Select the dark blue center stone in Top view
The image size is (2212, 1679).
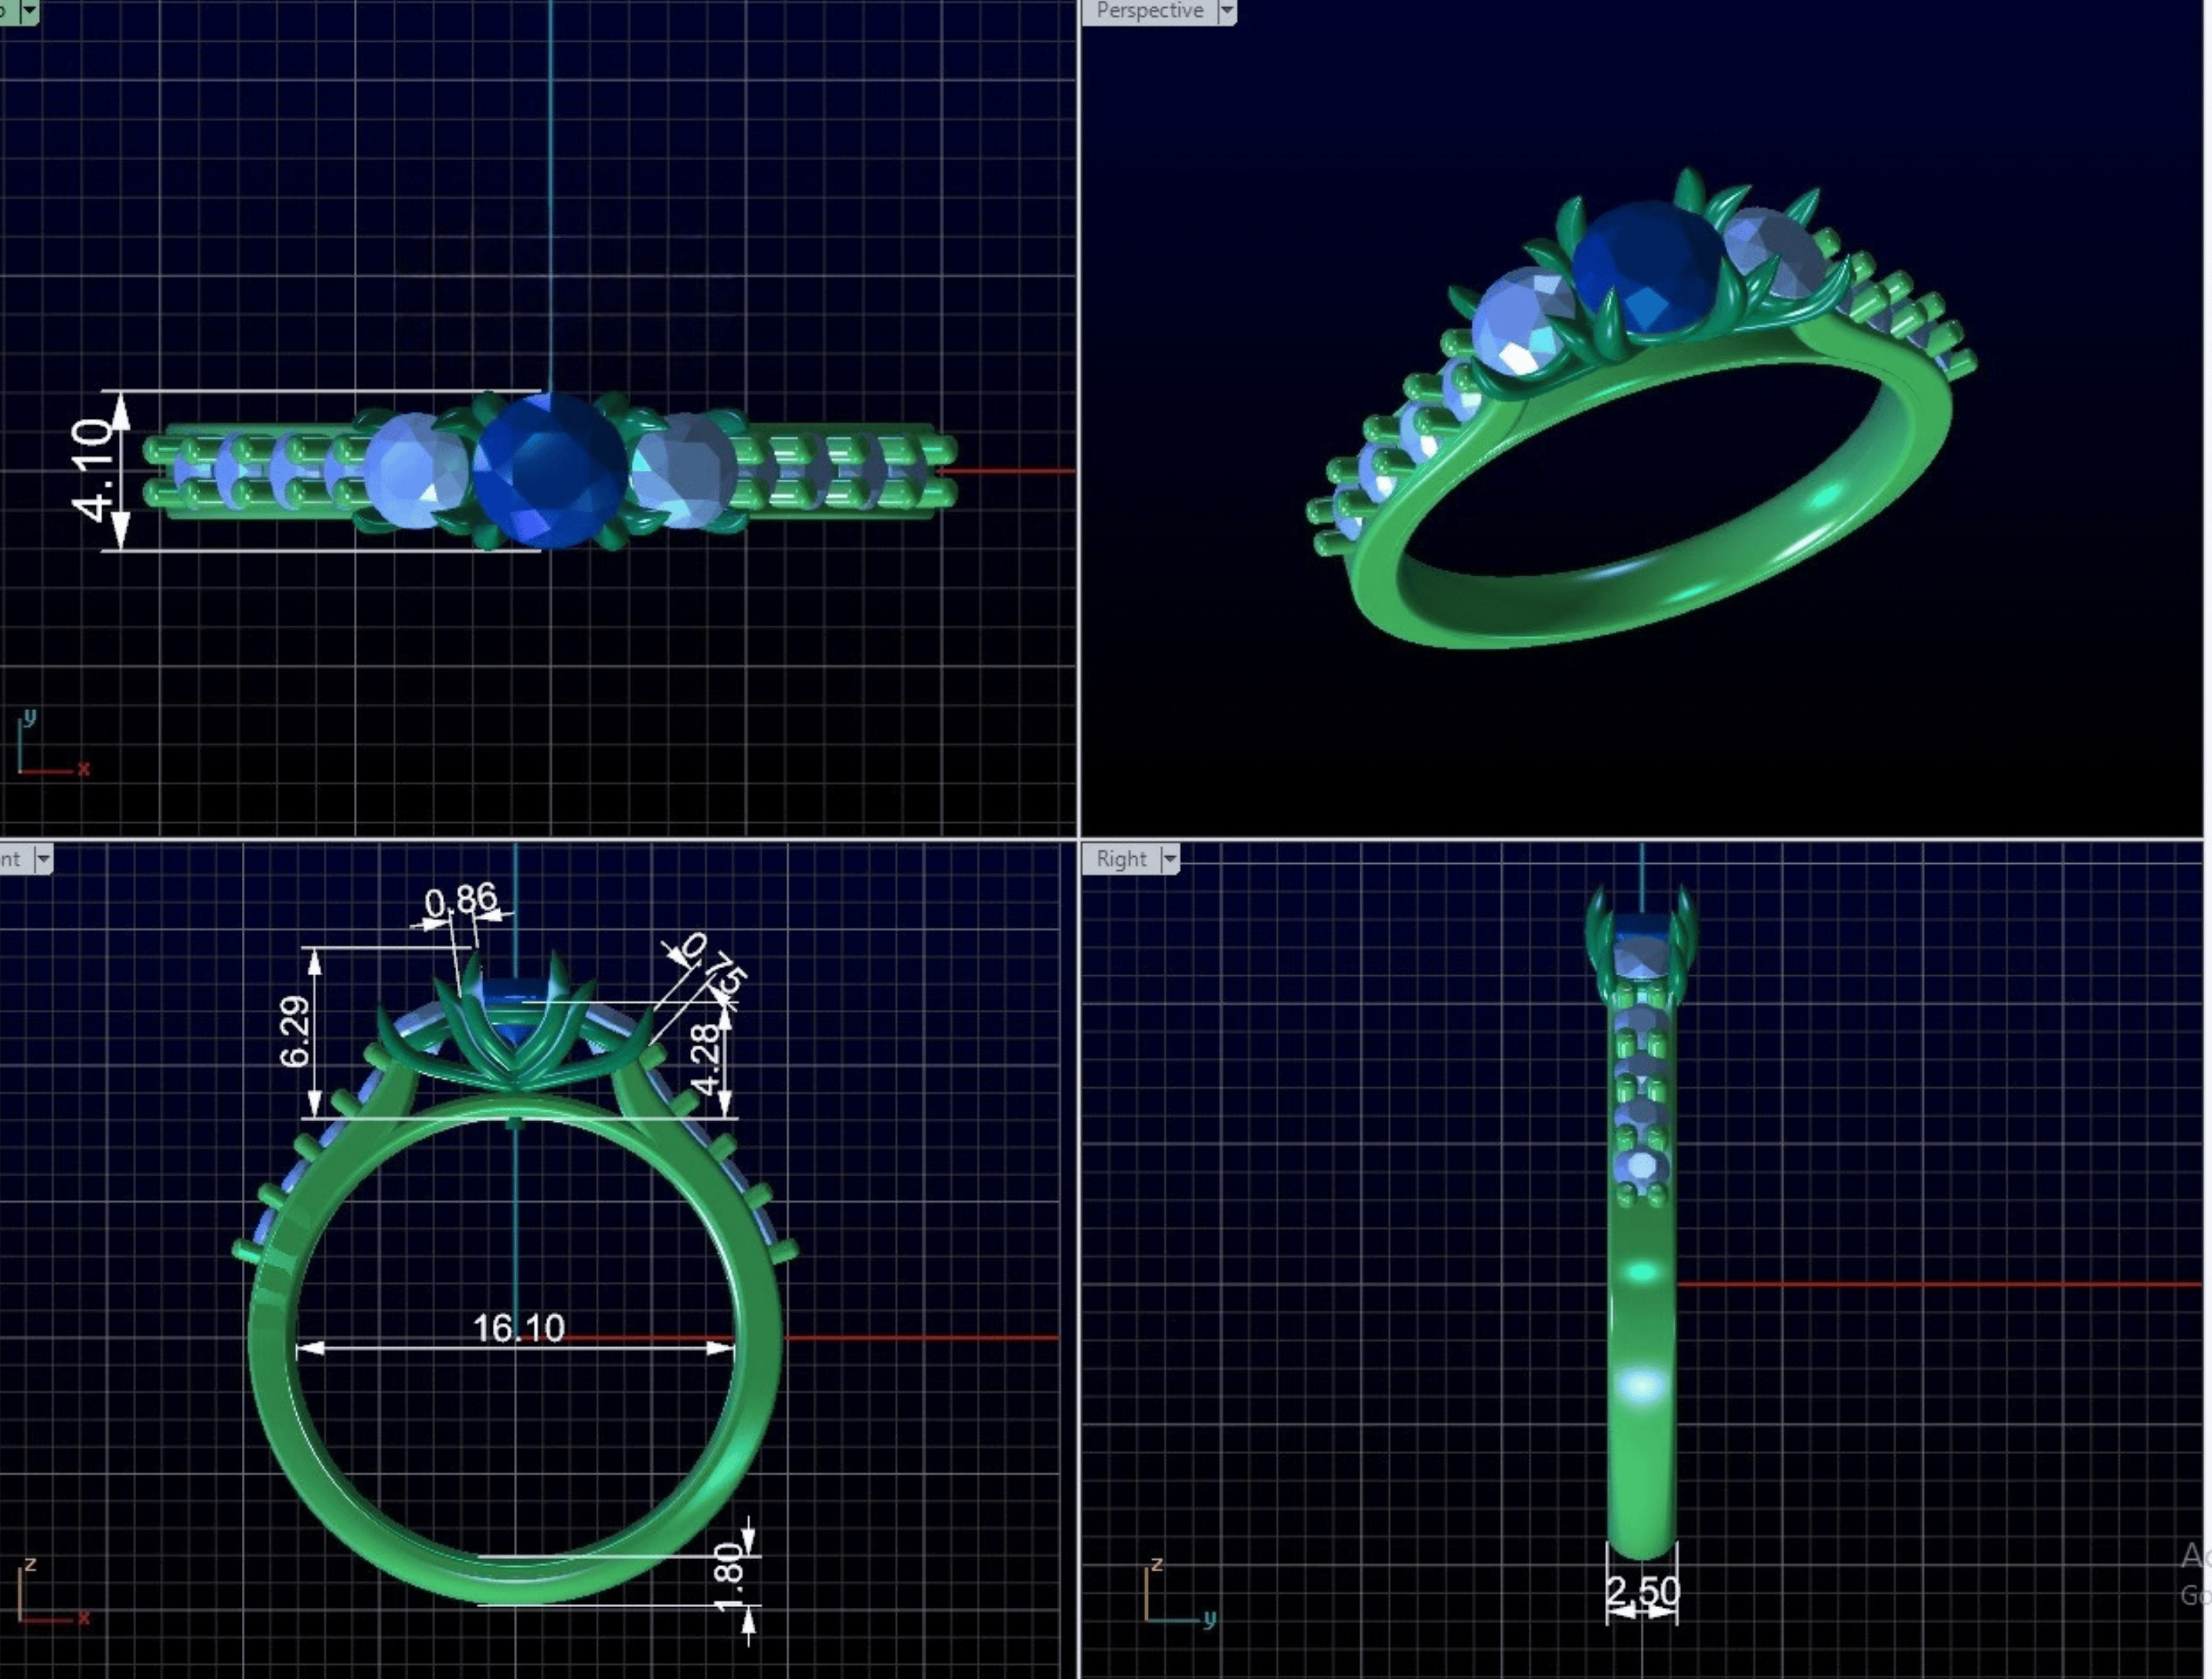click(549, 470)
